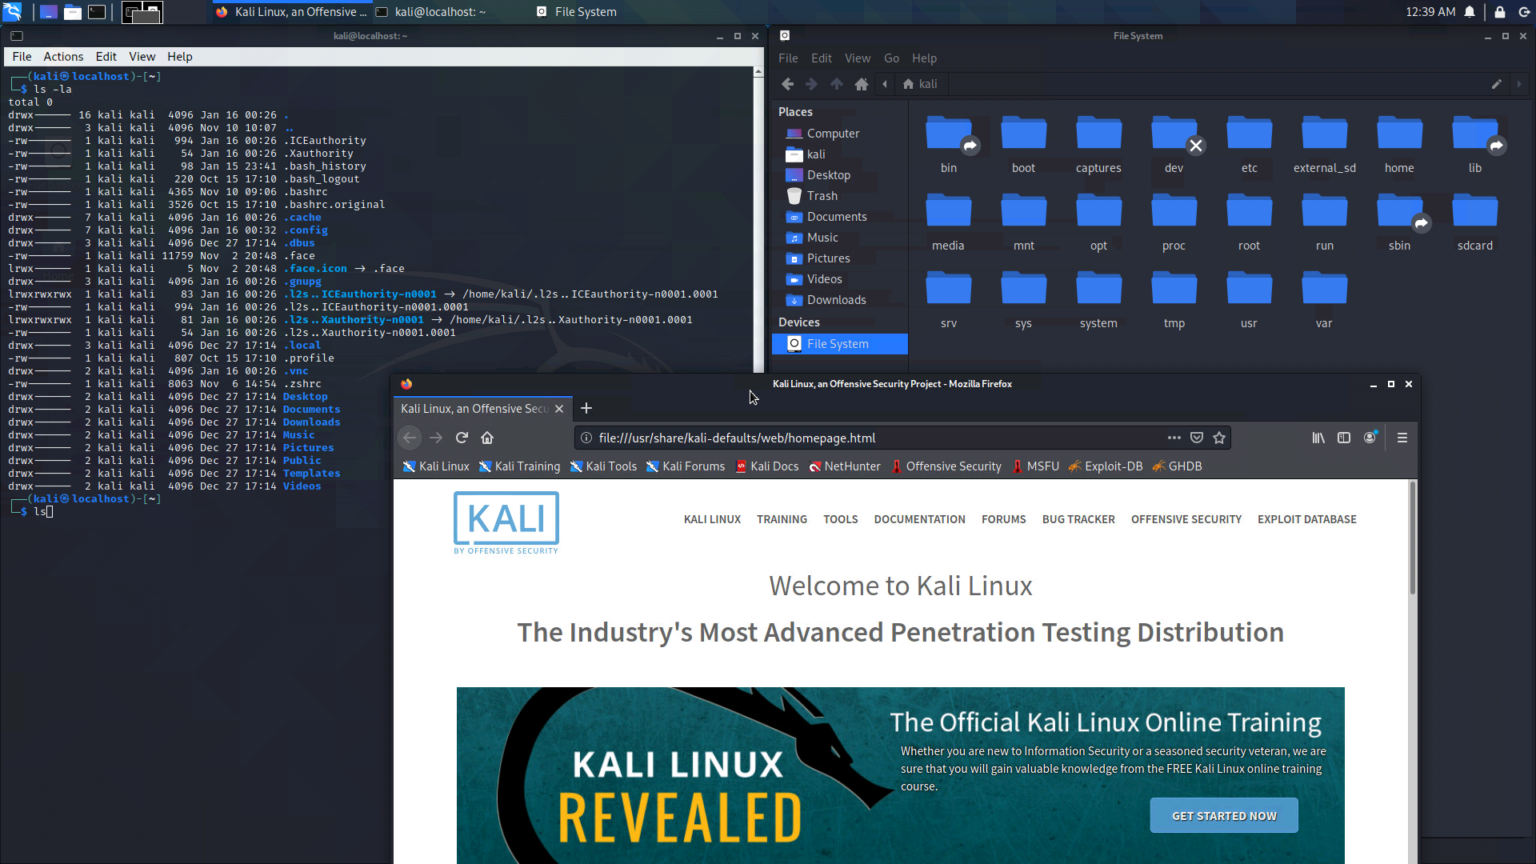Open the page actions ellipsis menu
The width and height of the screenshot is (1536, 864).
pyautogui.click(x=1173, y=437)
